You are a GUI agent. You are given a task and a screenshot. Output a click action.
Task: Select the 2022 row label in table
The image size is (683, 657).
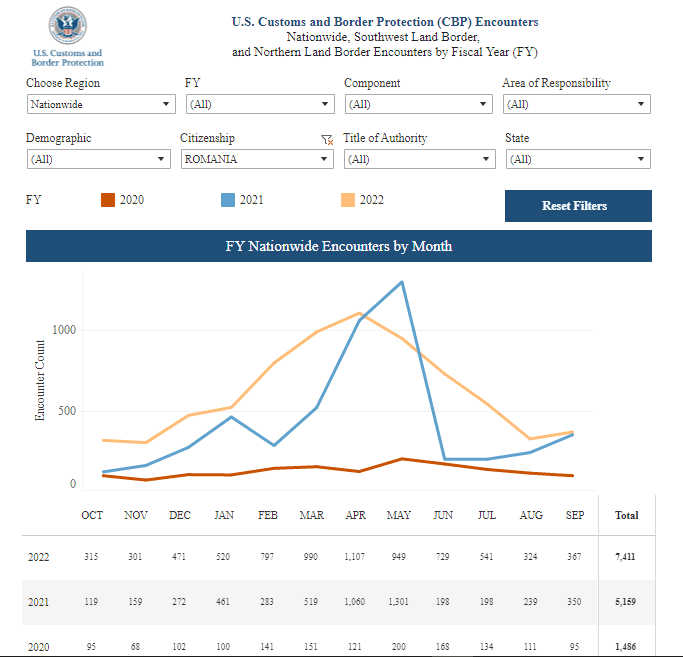(39, 557)
